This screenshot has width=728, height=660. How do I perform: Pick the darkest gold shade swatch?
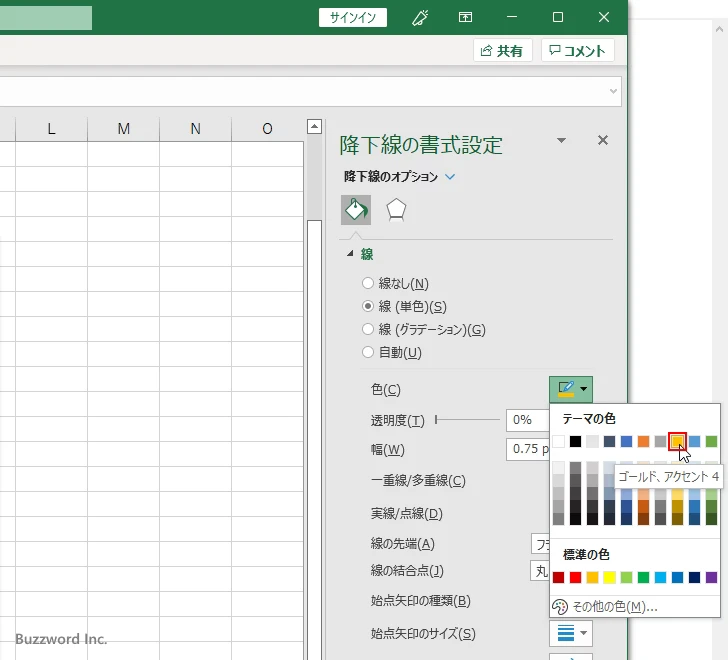(x=677, y=519)
